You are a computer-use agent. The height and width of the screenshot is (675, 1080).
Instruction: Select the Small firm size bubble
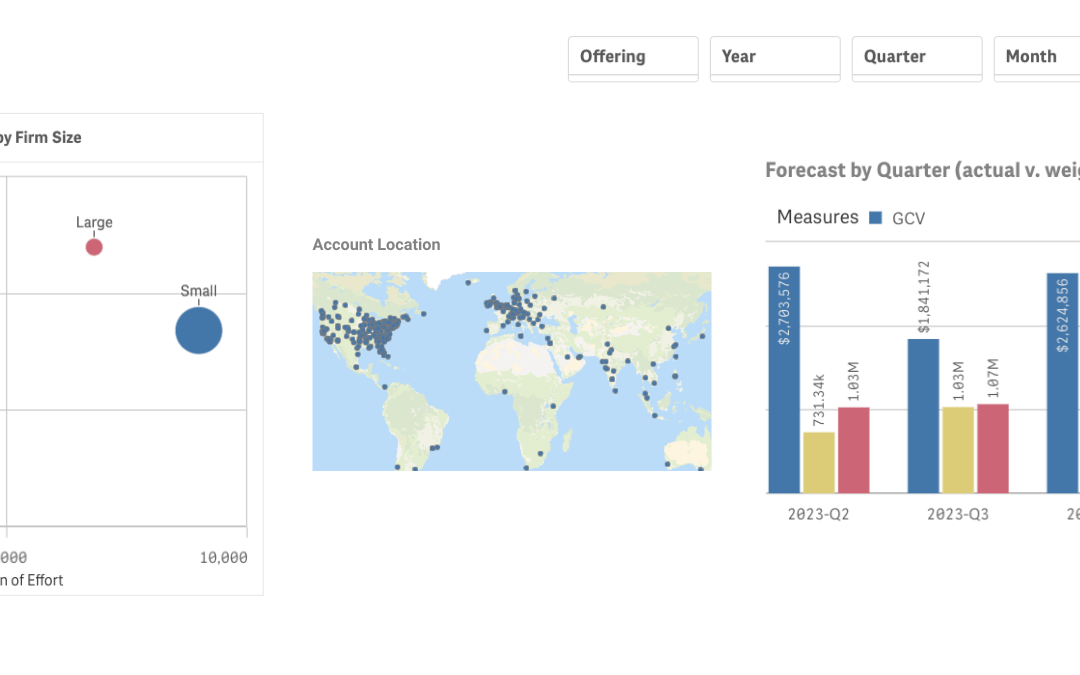click(199, 331)
